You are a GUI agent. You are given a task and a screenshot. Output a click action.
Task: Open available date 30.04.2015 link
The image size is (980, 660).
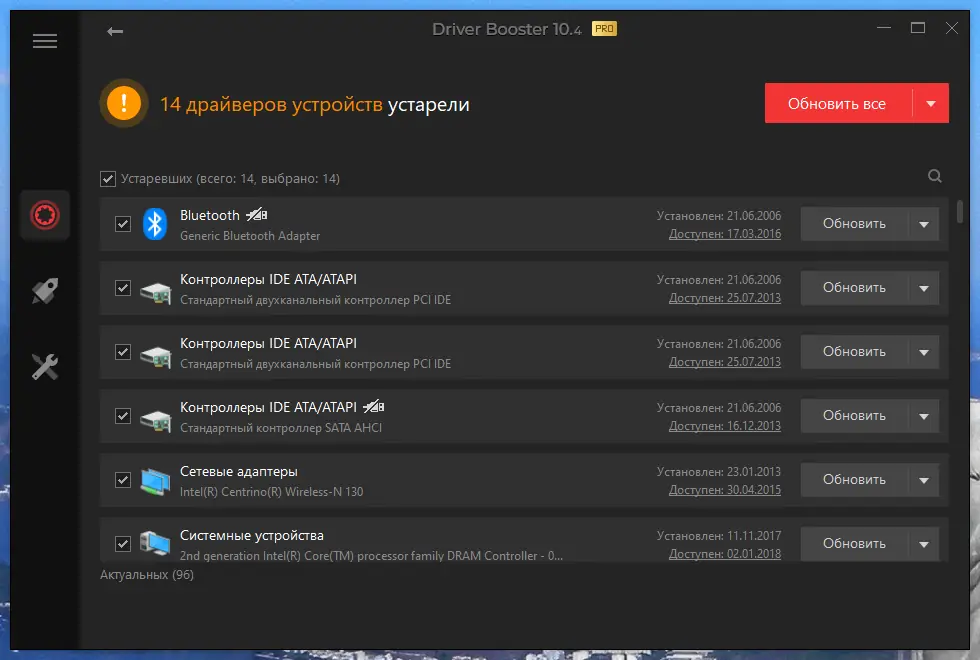coord(724,490)
